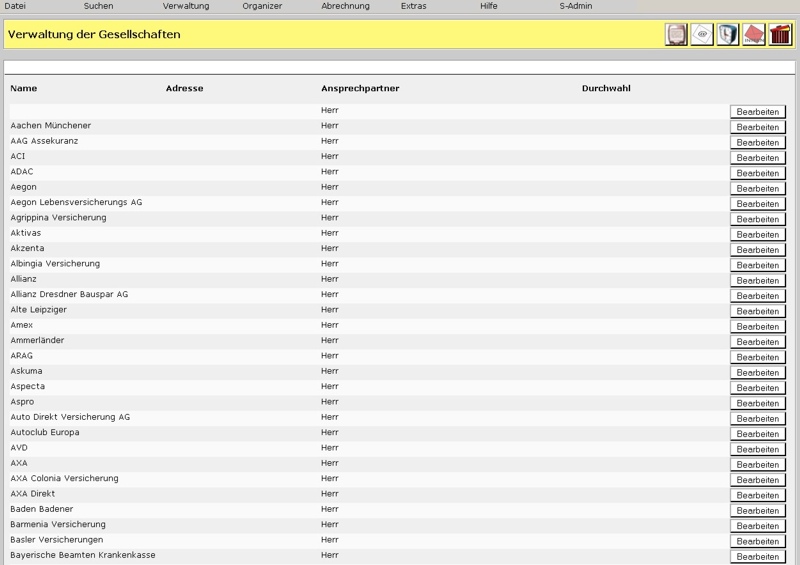800x565 pixels.
Task: Edit the Aktivas row
Action: pos(758,234)
